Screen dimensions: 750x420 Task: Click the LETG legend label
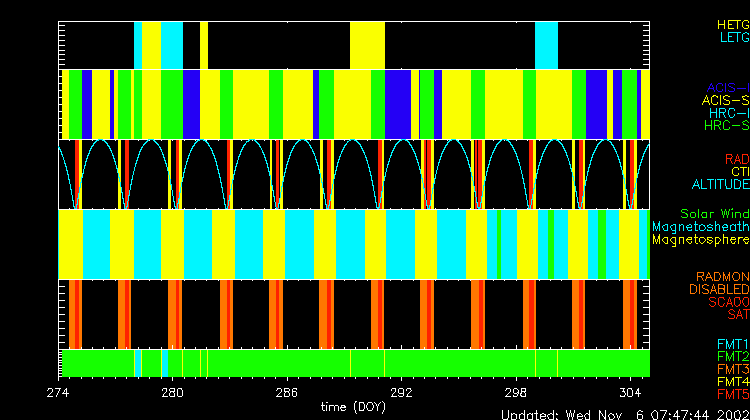(733, 37)
